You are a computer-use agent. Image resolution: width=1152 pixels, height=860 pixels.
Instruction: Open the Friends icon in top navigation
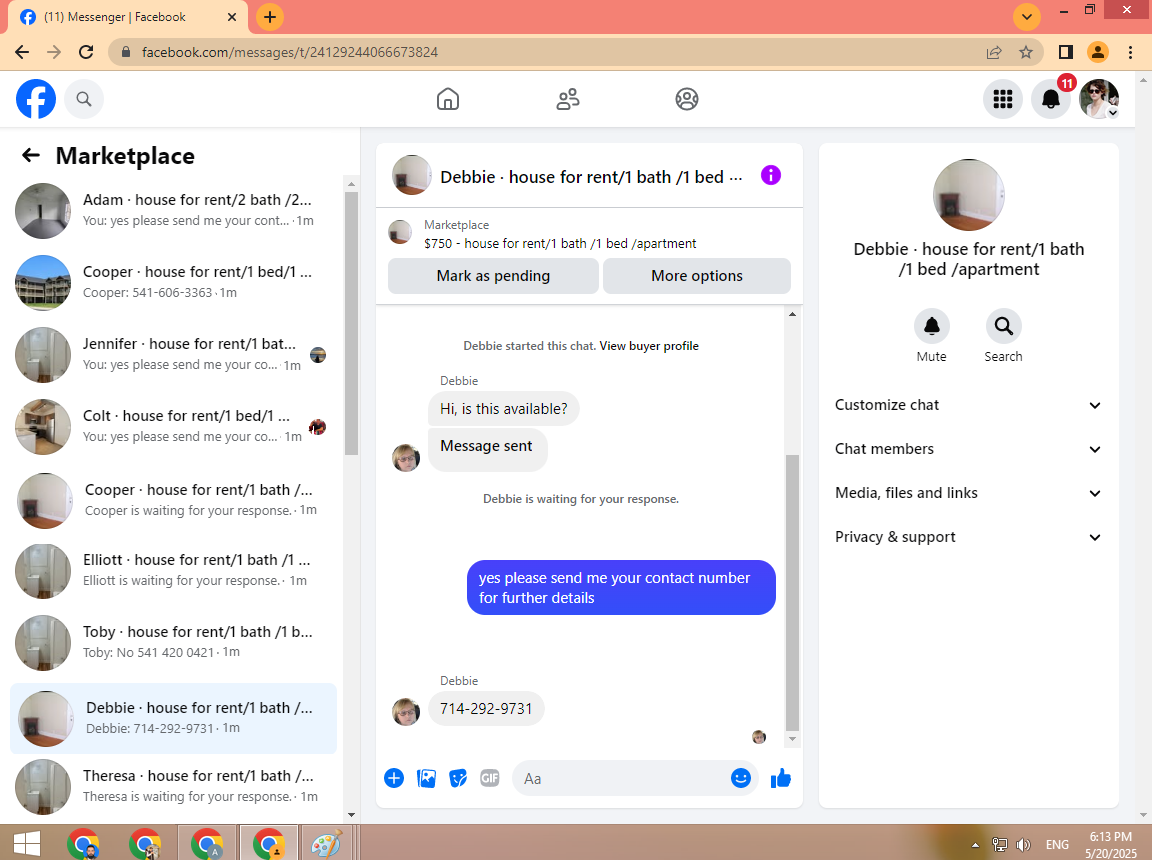(x=567, y=99)
